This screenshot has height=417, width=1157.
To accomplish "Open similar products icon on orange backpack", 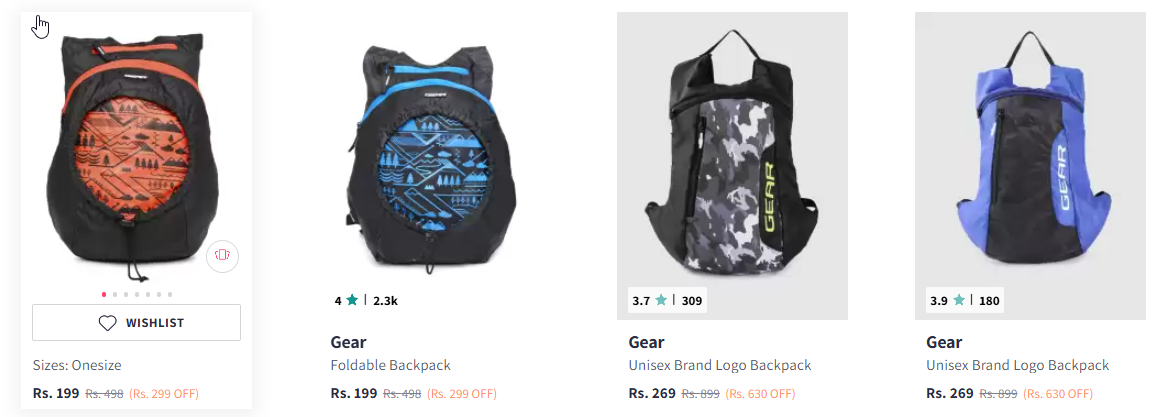I will 222,255.
